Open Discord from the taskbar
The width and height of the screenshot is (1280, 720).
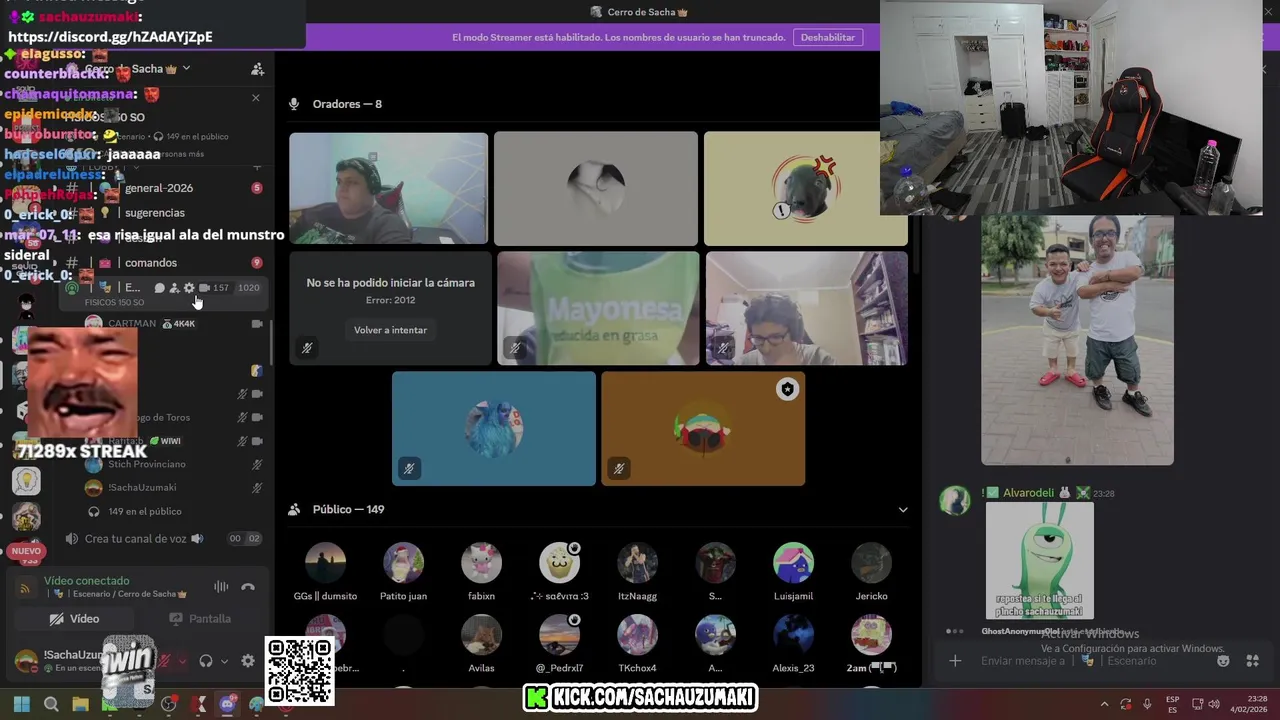pos(227,704)
